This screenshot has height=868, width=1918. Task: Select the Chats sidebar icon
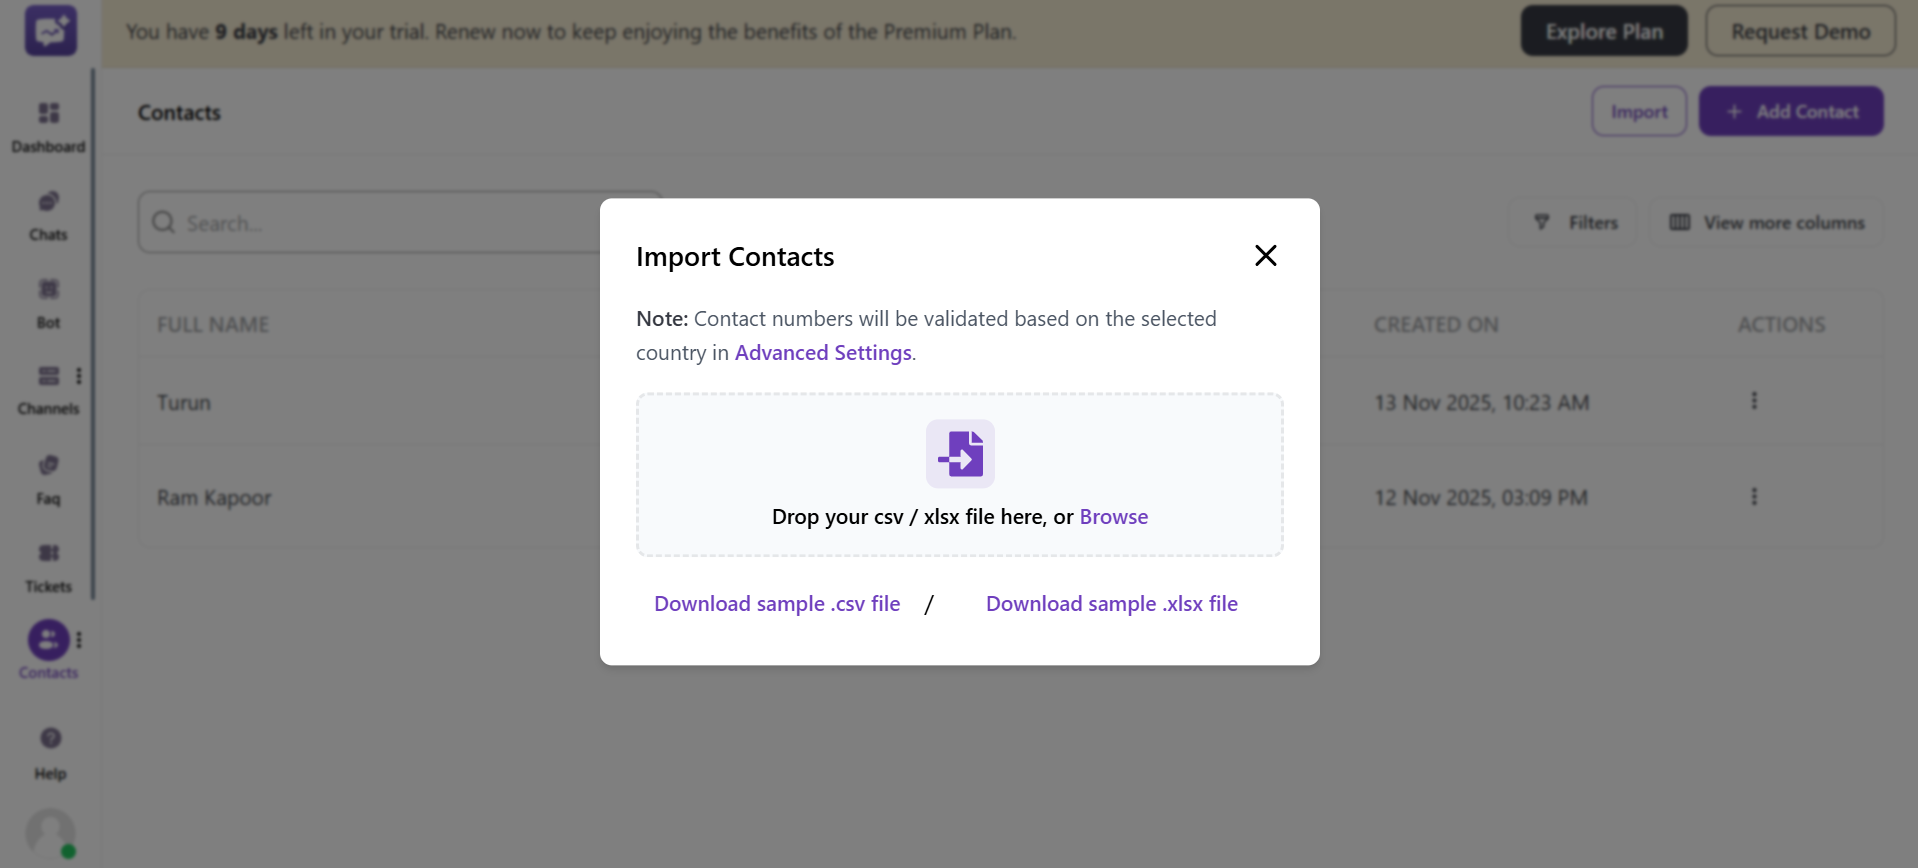[x=48, y=201]
